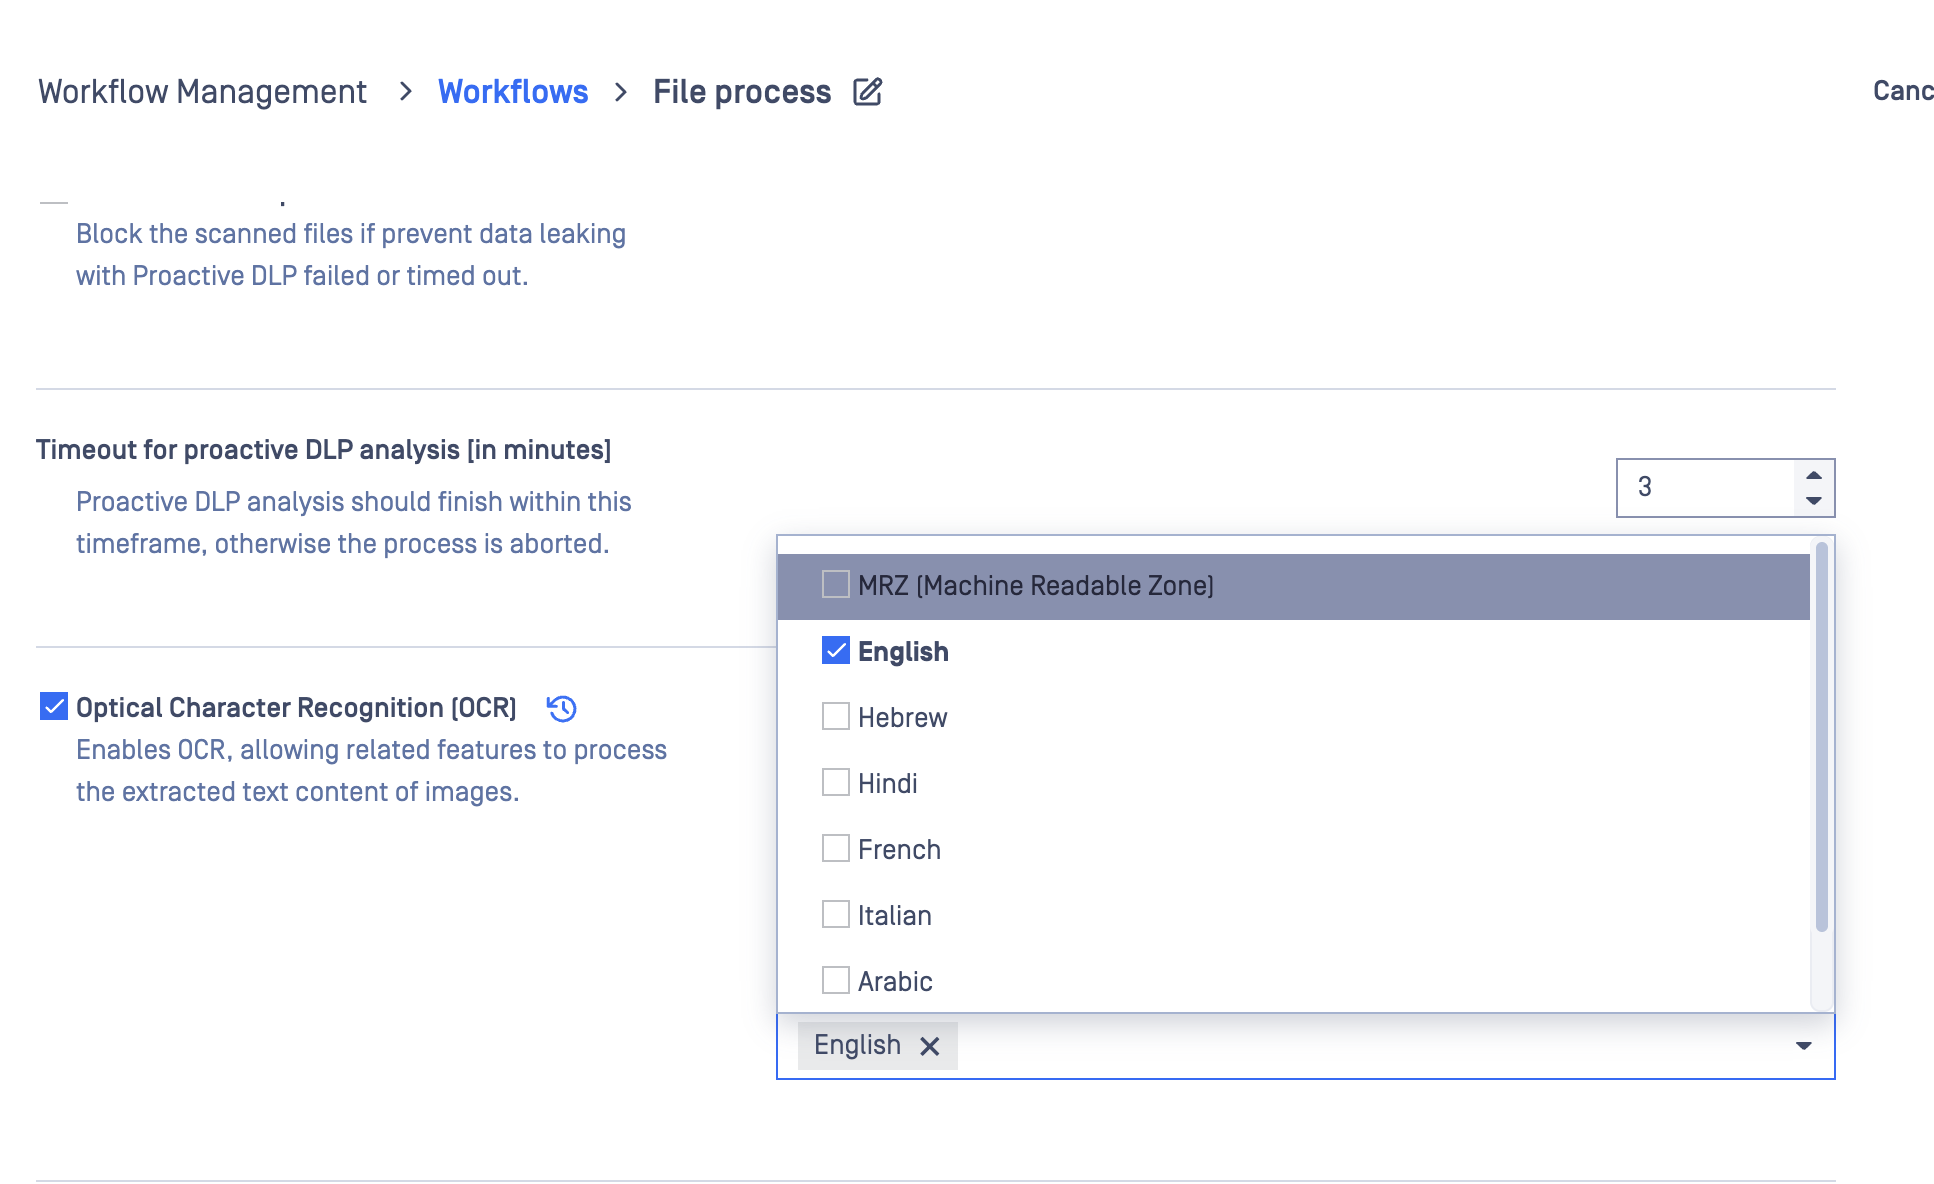
Task: Tick the French language option
Action: [x=836, y=849]
